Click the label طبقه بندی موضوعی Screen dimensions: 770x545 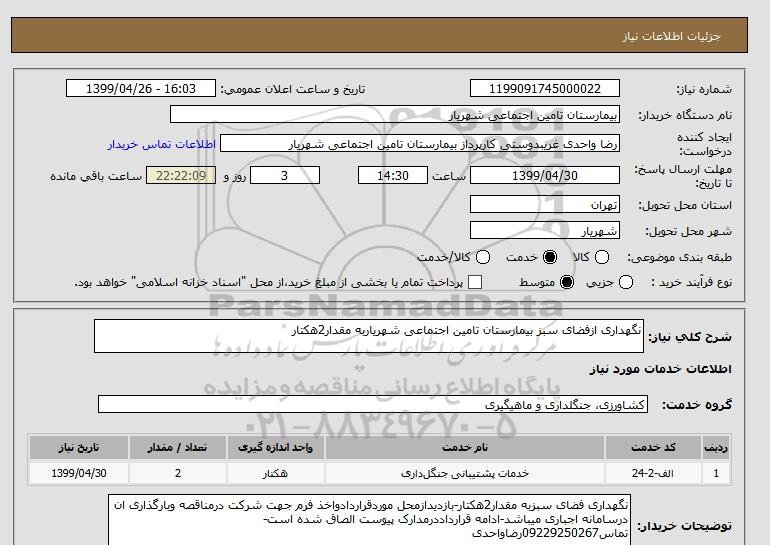[679, 257]
